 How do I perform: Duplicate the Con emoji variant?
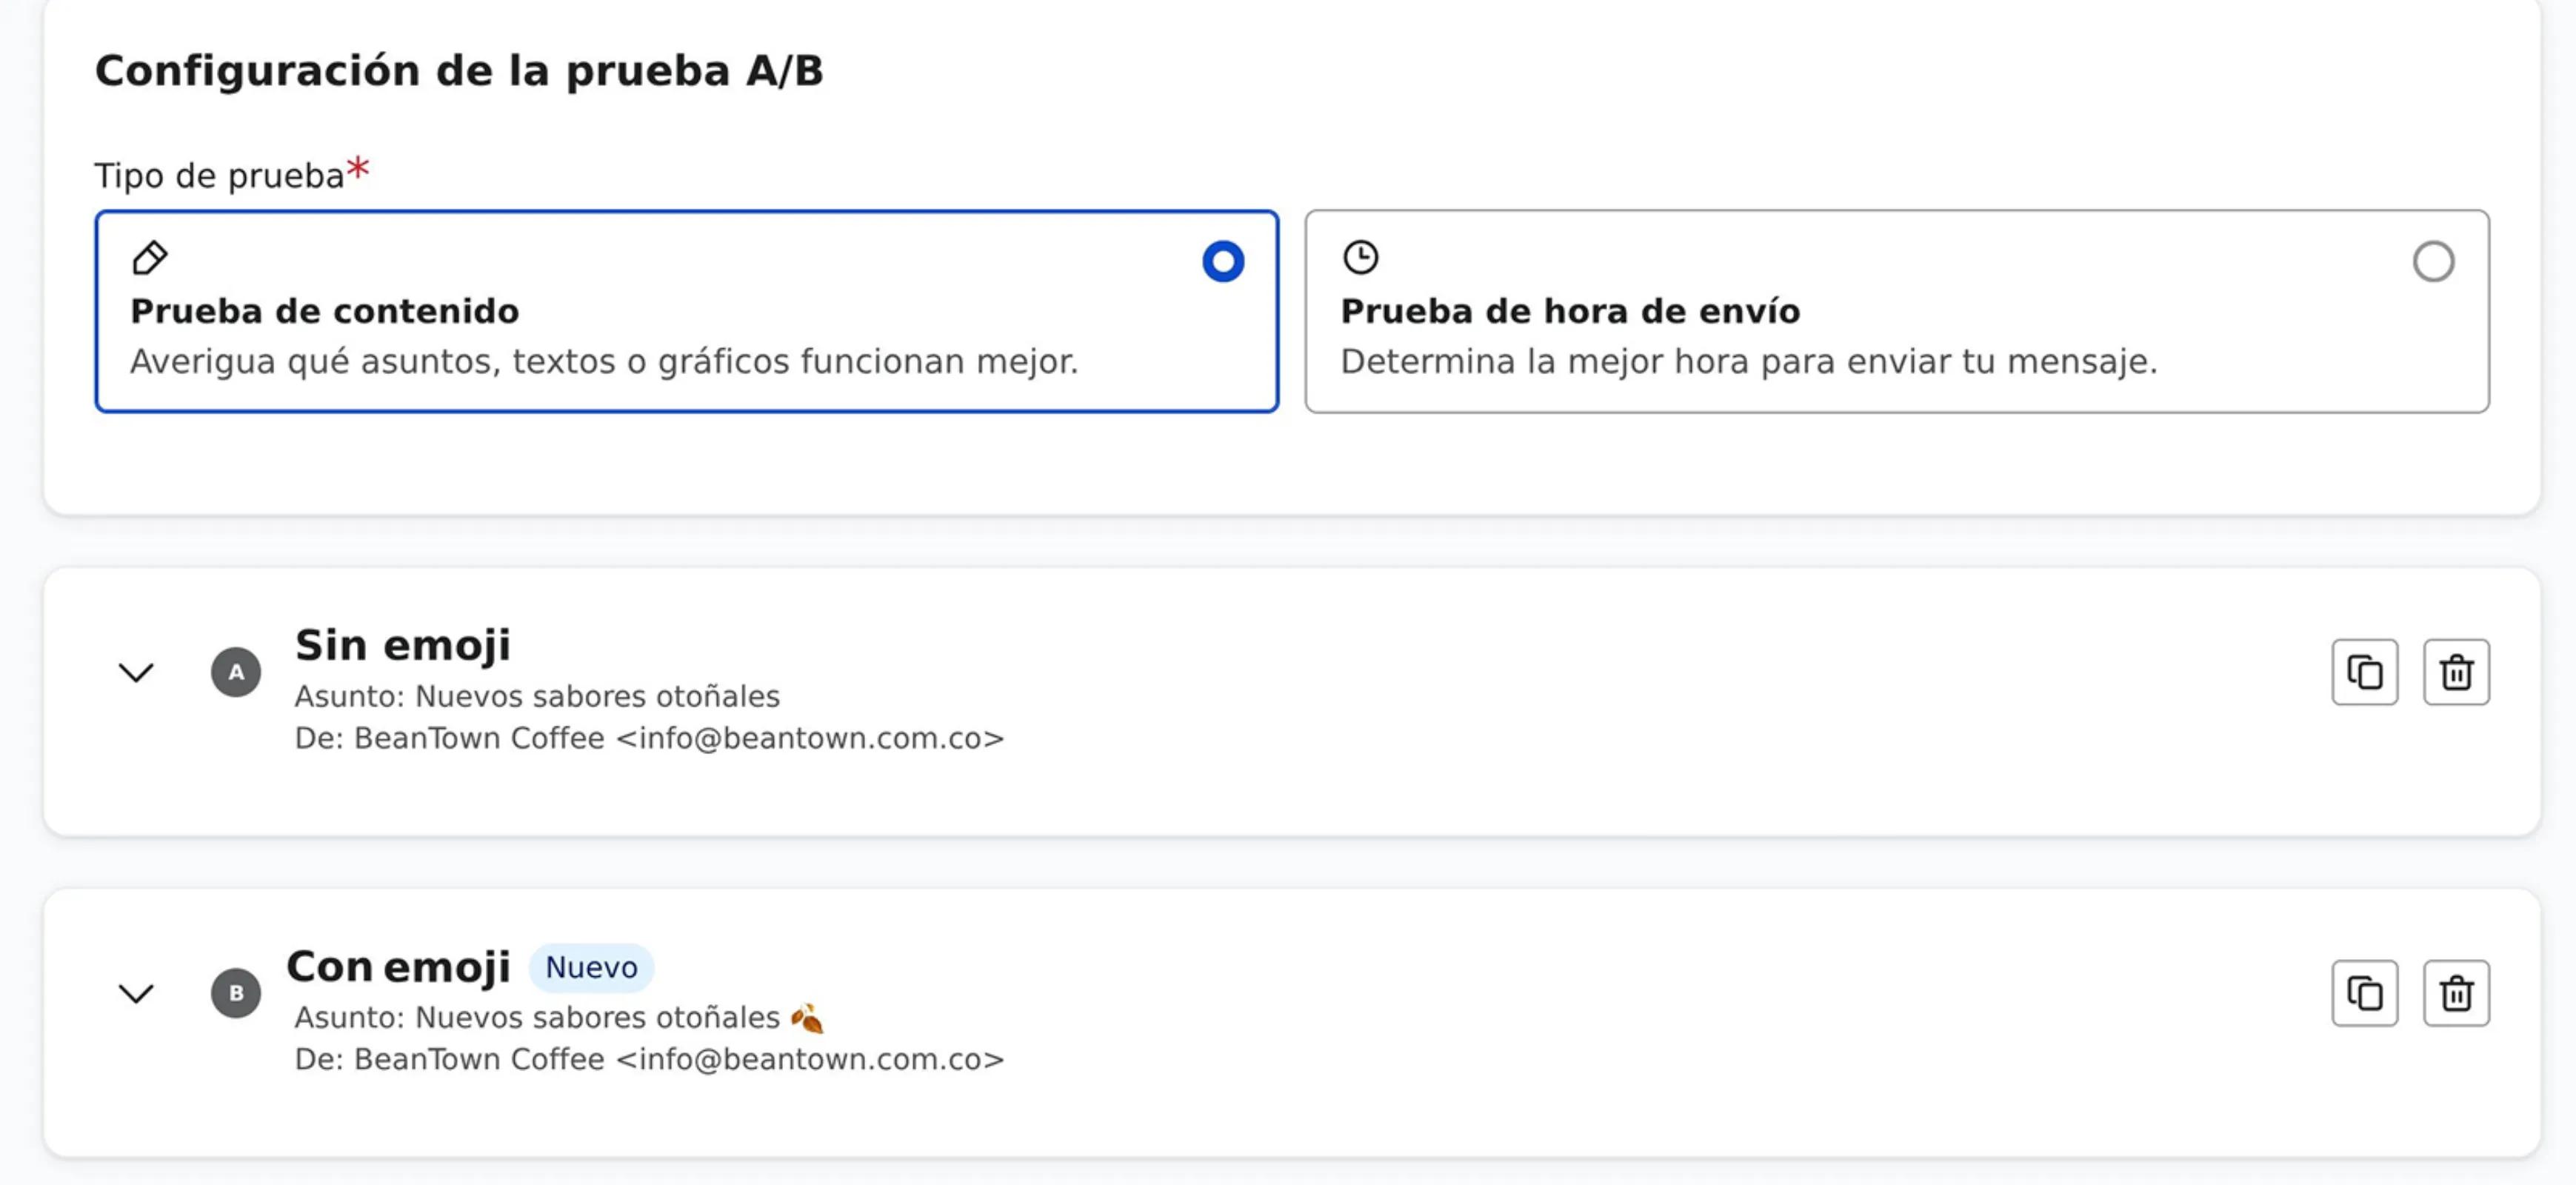(x=2364, y=993)
